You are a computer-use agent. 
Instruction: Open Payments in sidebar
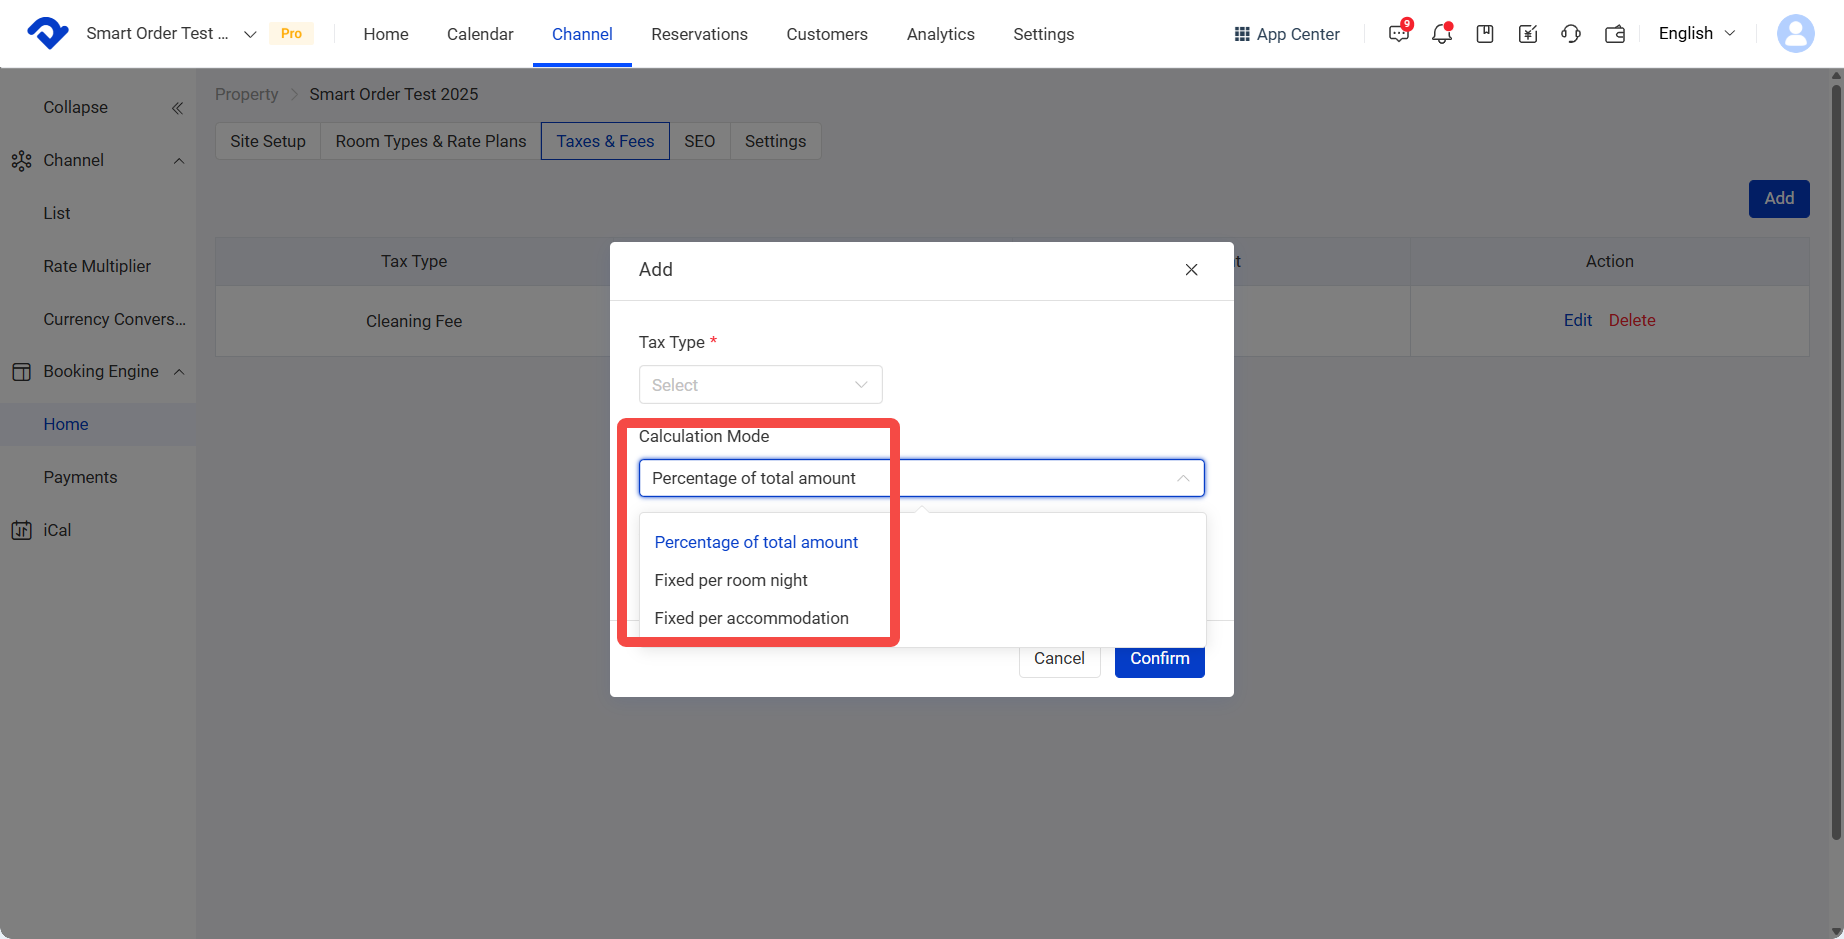(80, 477)
